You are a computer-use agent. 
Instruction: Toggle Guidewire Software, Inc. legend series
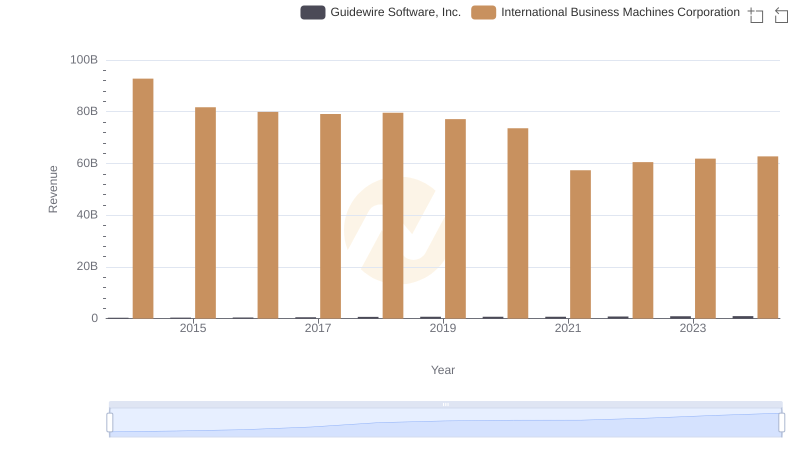pos(381,12)
